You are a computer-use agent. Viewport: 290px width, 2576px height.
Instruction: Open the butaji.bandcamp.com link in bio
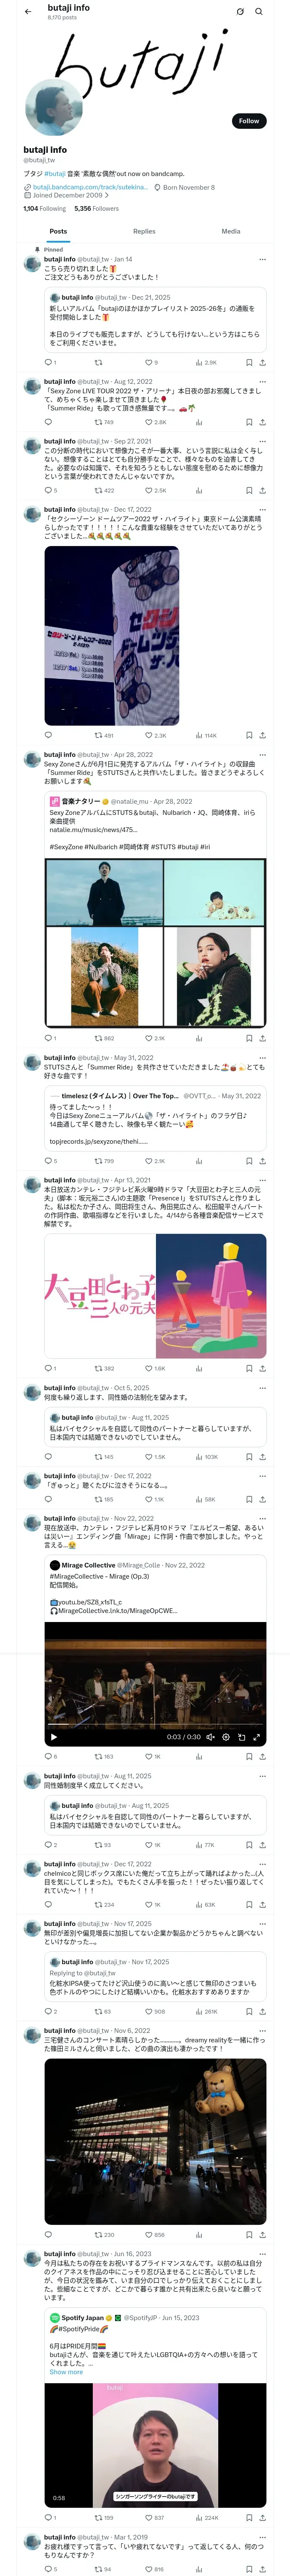pyautogui.click(x=90, y=187)
